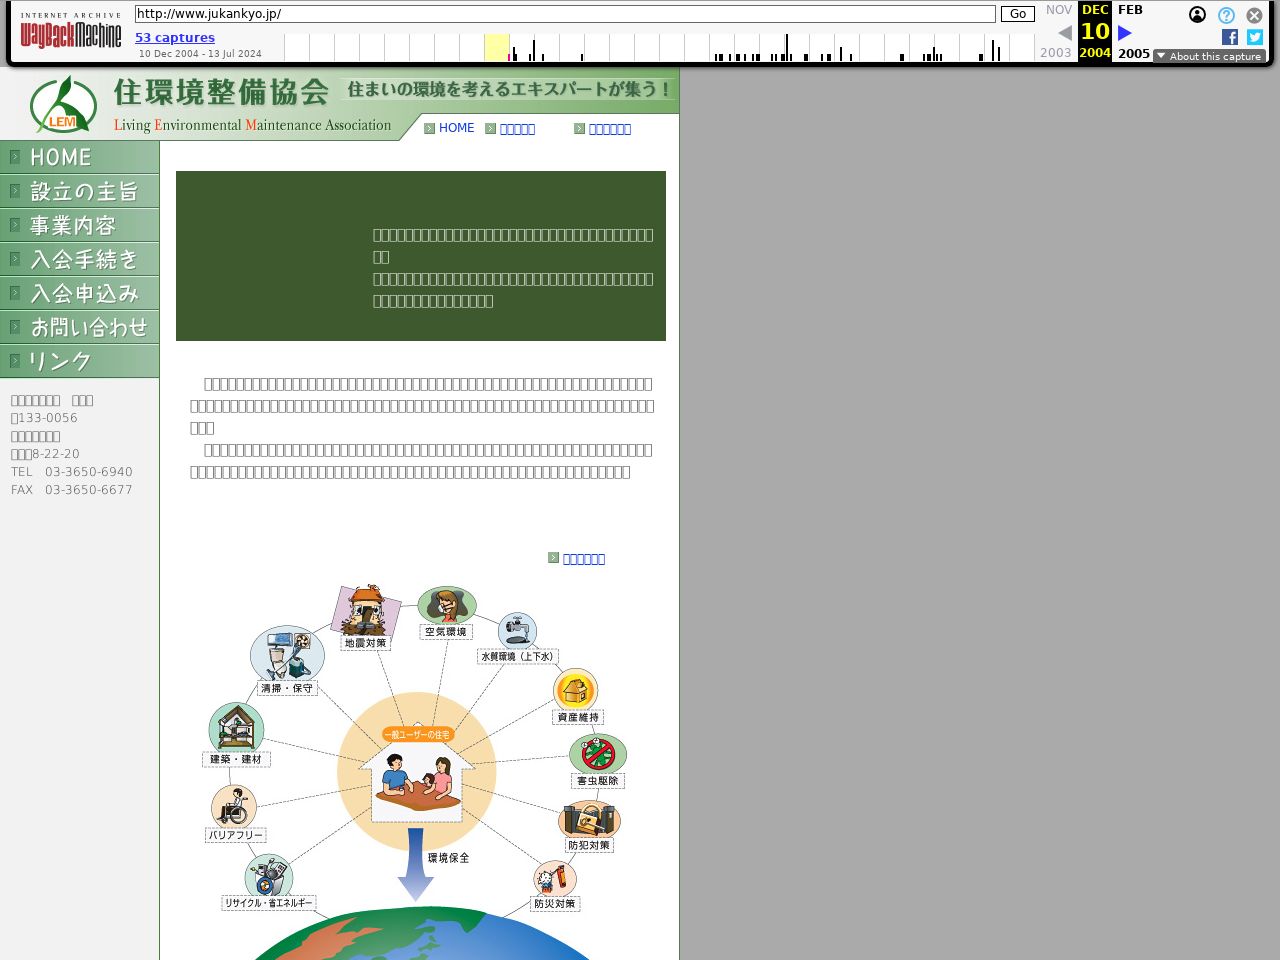Open the 53 captures link
This screenshot has height=960, width=1280.
click(x=175, y=38)
